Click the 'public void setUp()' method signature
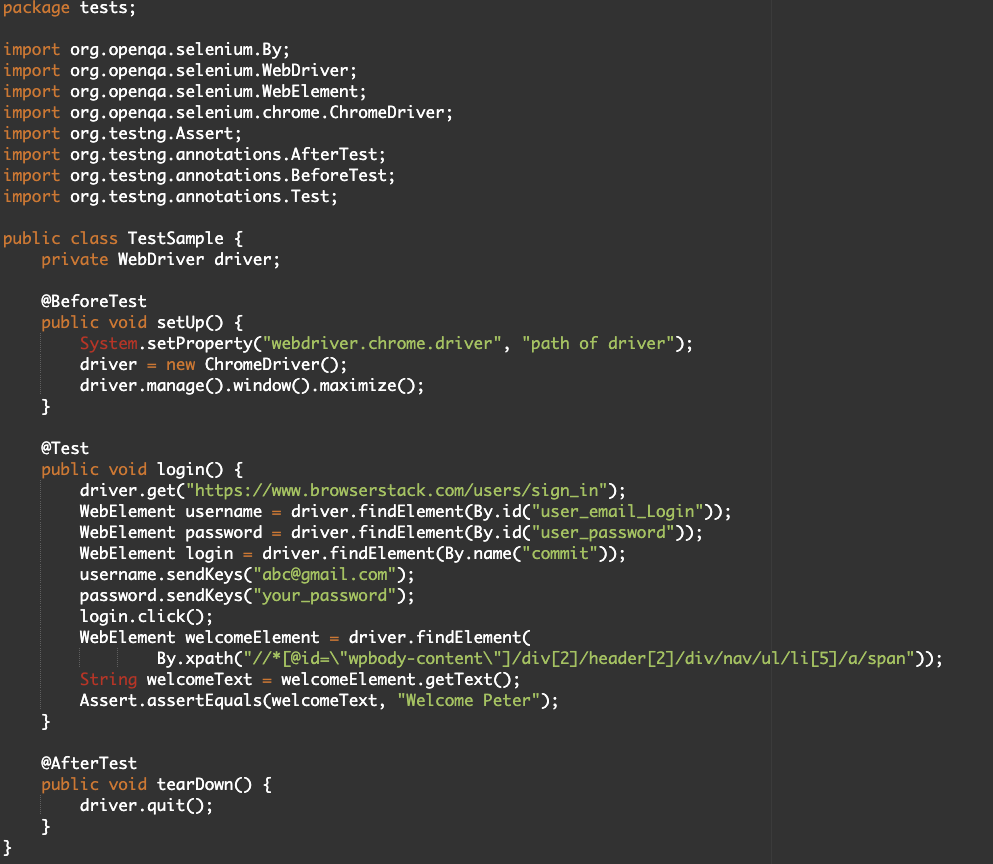The height and width of the screenshot is (864, 993). pyautogui.click(x=142, y=322)
